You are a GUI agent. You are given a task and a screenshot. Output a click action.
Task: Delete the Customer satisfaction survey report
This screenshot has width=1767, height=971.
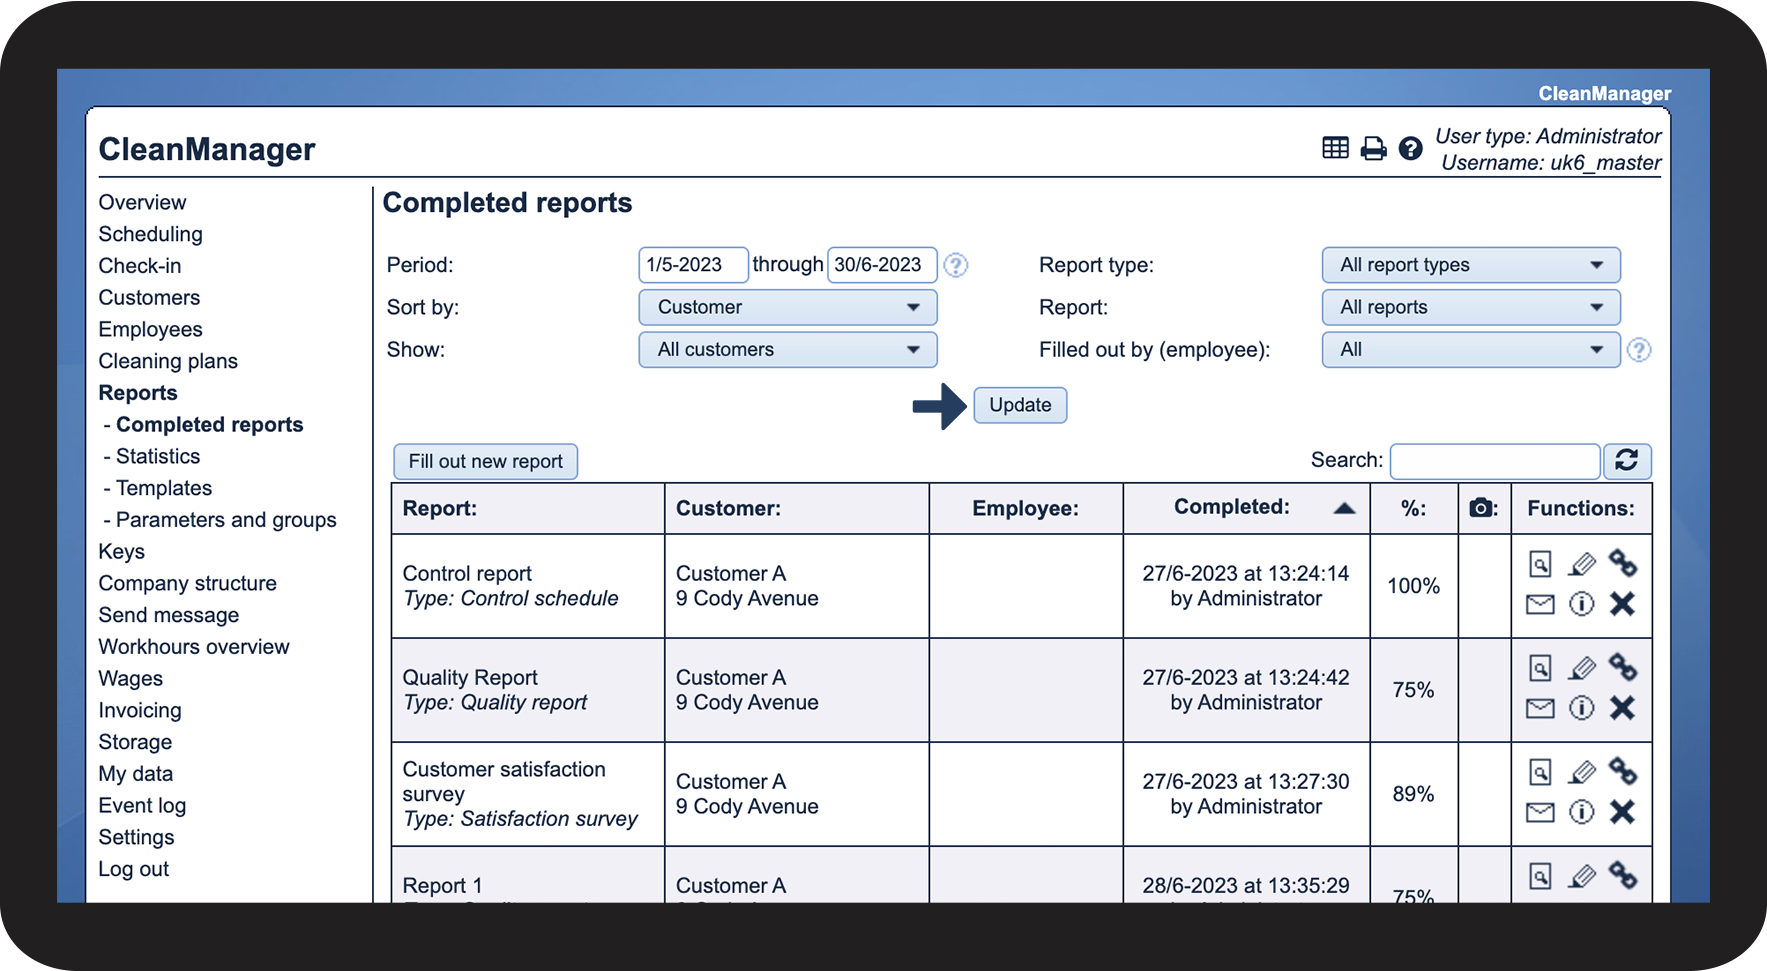[x=1622, y=812]
